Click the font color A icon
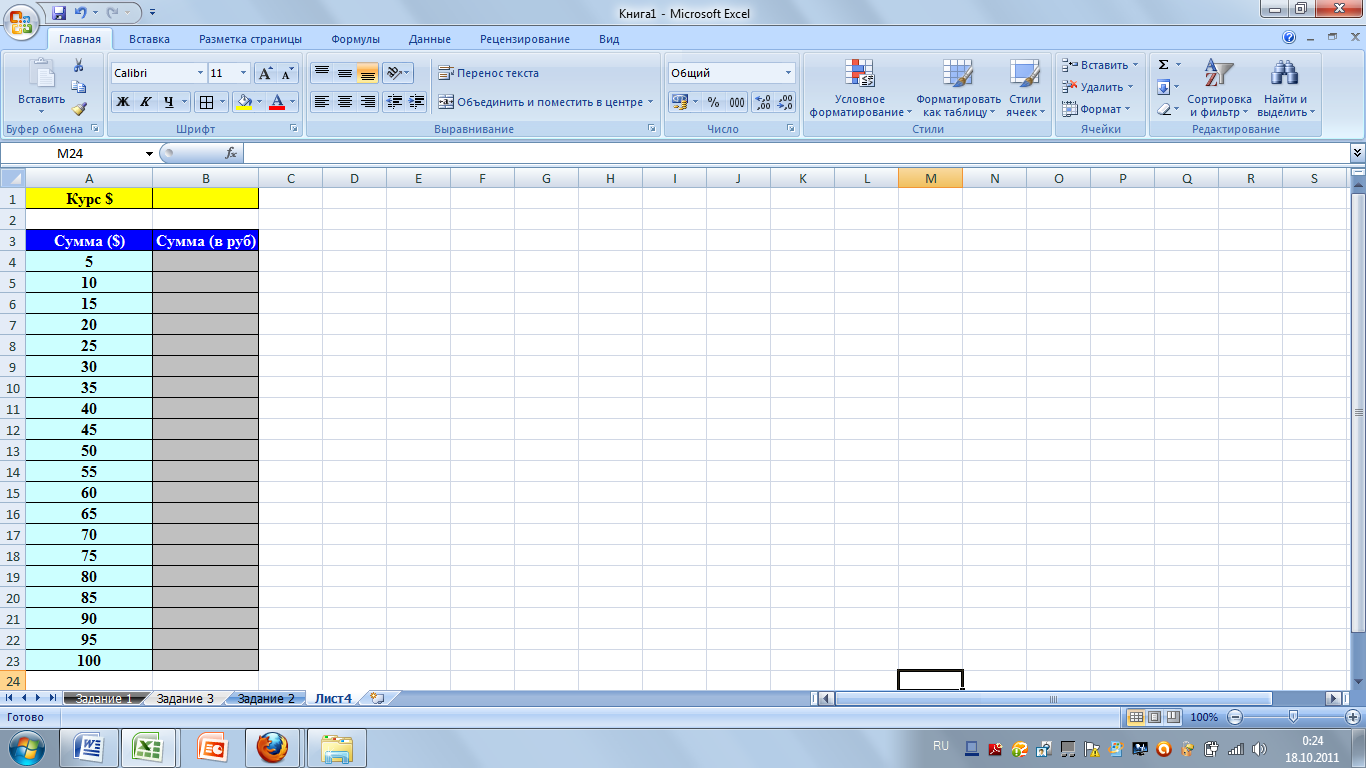1366x768 pixels. (x=277, y=102)
